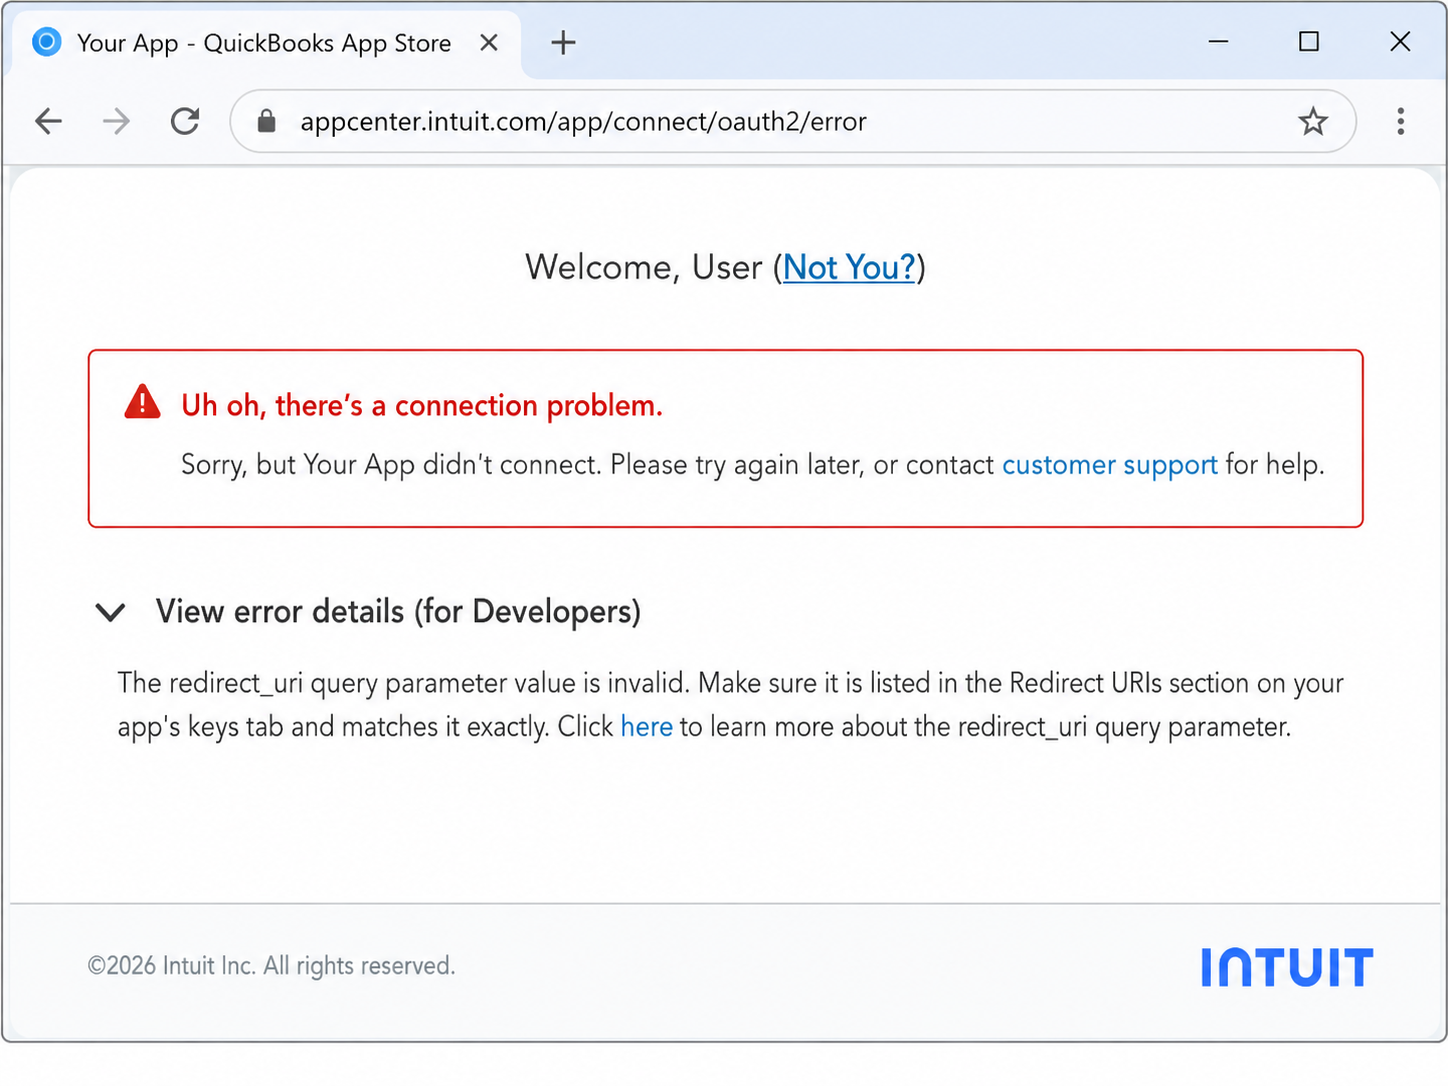Minimize the browser window

pos(1218,42)
